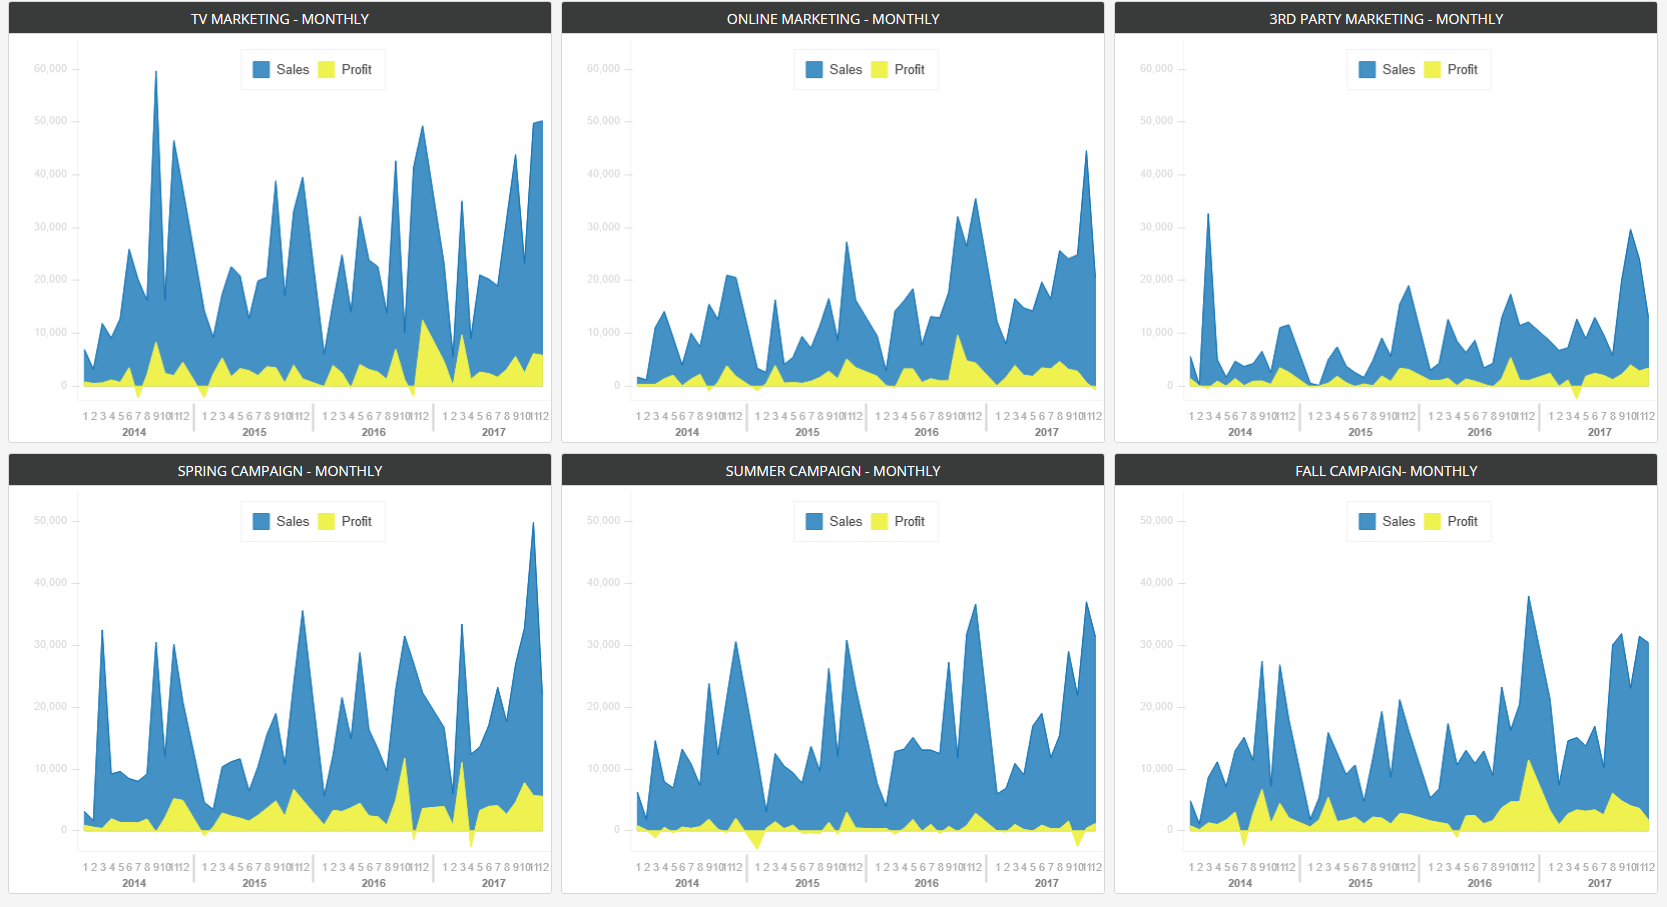Viewport: 1667px width, 907px height.
Task: Select the SUMMER CAMPAIGN - MONTHLY panel header
Action: pyautogui.click(x=833, y=471)
